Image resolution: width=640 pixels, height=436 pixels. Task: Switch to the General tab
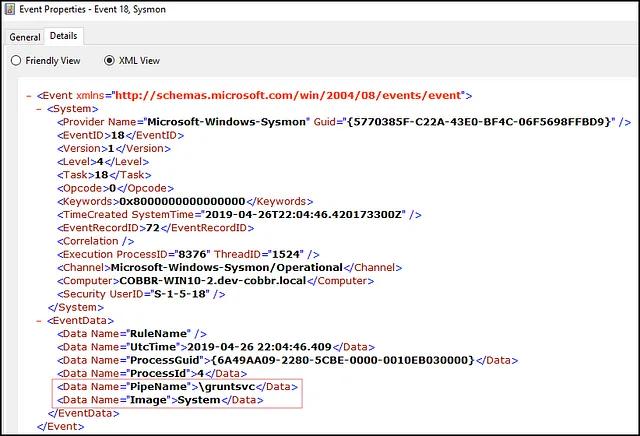24,36
